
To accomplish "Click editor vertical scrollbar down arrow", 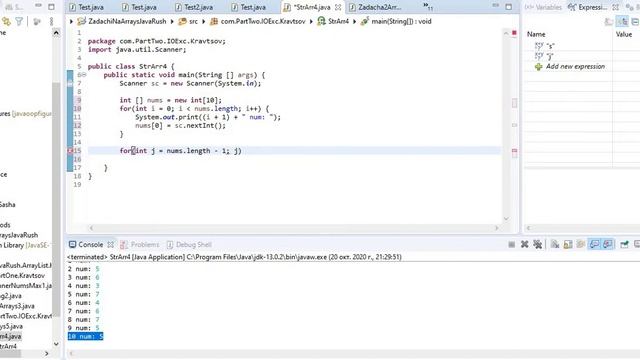I will coord(506,219).
